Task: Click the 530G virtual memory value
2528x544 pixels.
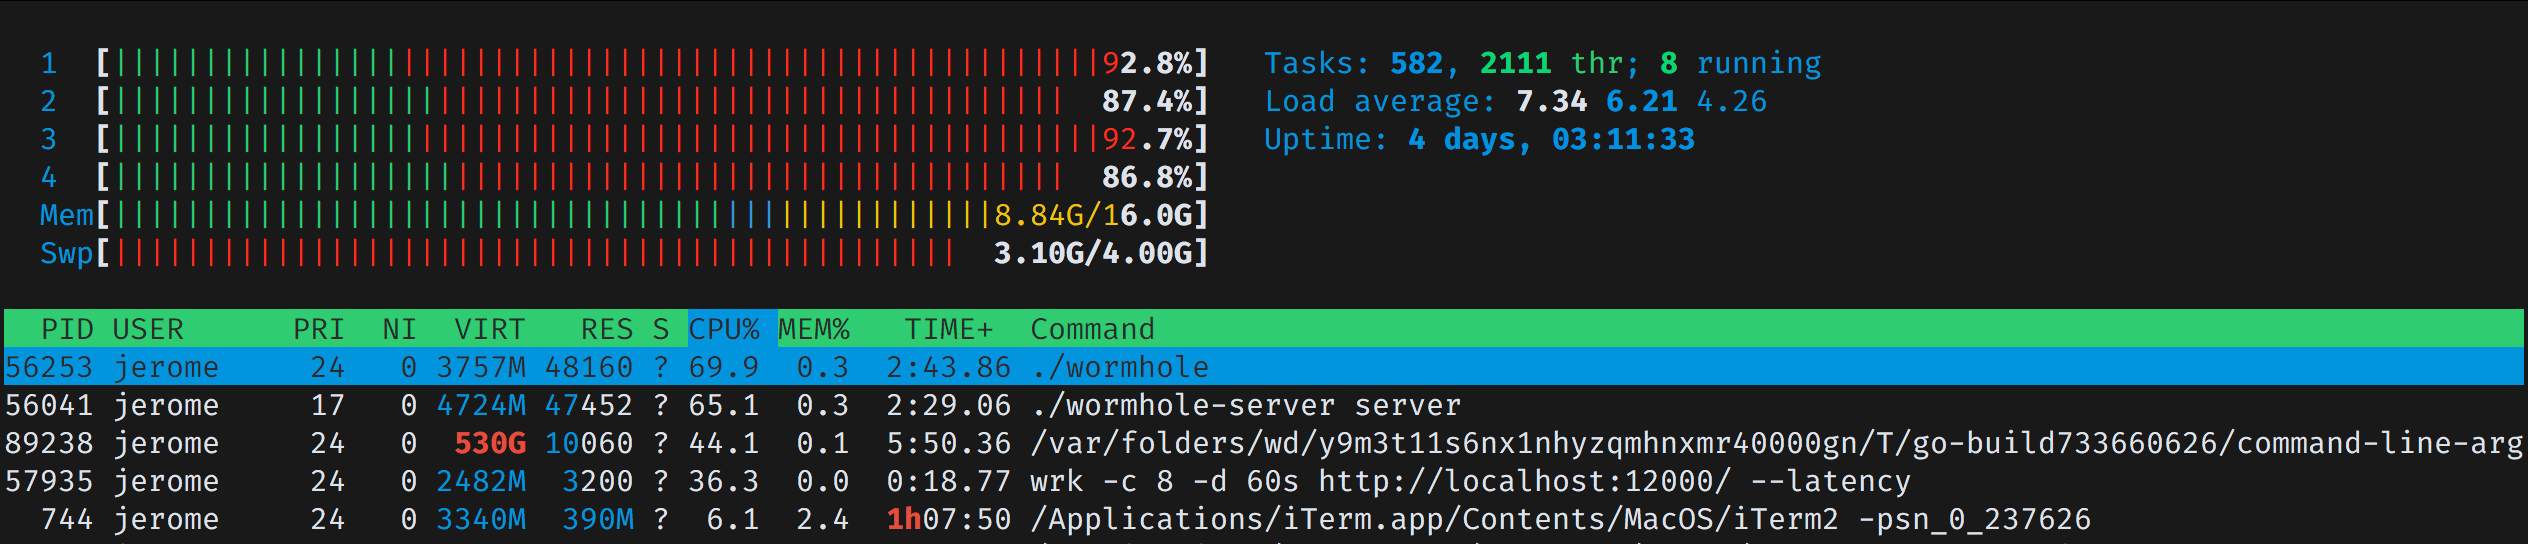Action: 490,443
